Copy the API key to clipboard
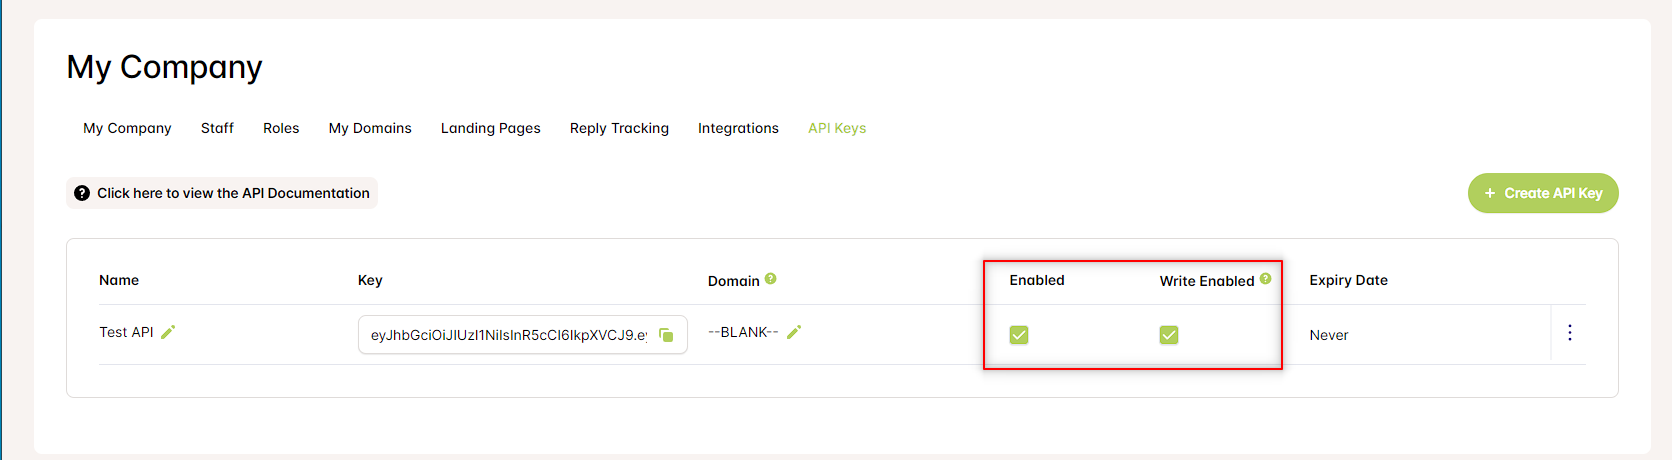Screen dimensions: 1672x460 pyautogui.click(x=666, y=335)
